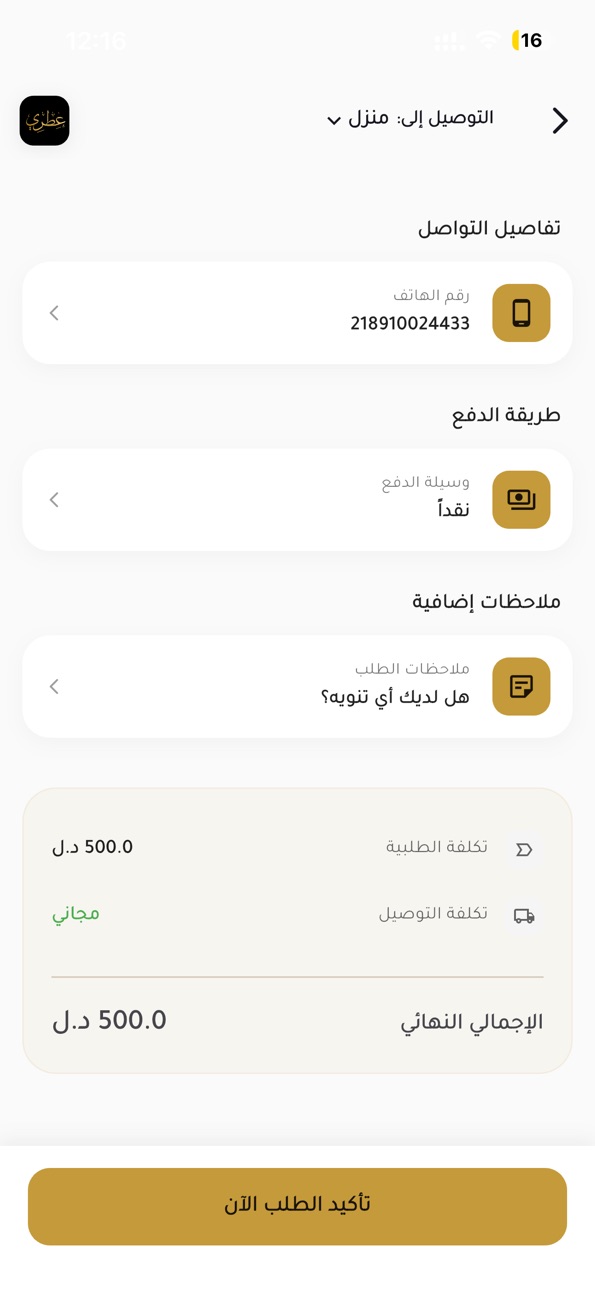Viewport: 595px width, 1290px height.
Task: Open order notes row chevron
Action: point(54,686)
